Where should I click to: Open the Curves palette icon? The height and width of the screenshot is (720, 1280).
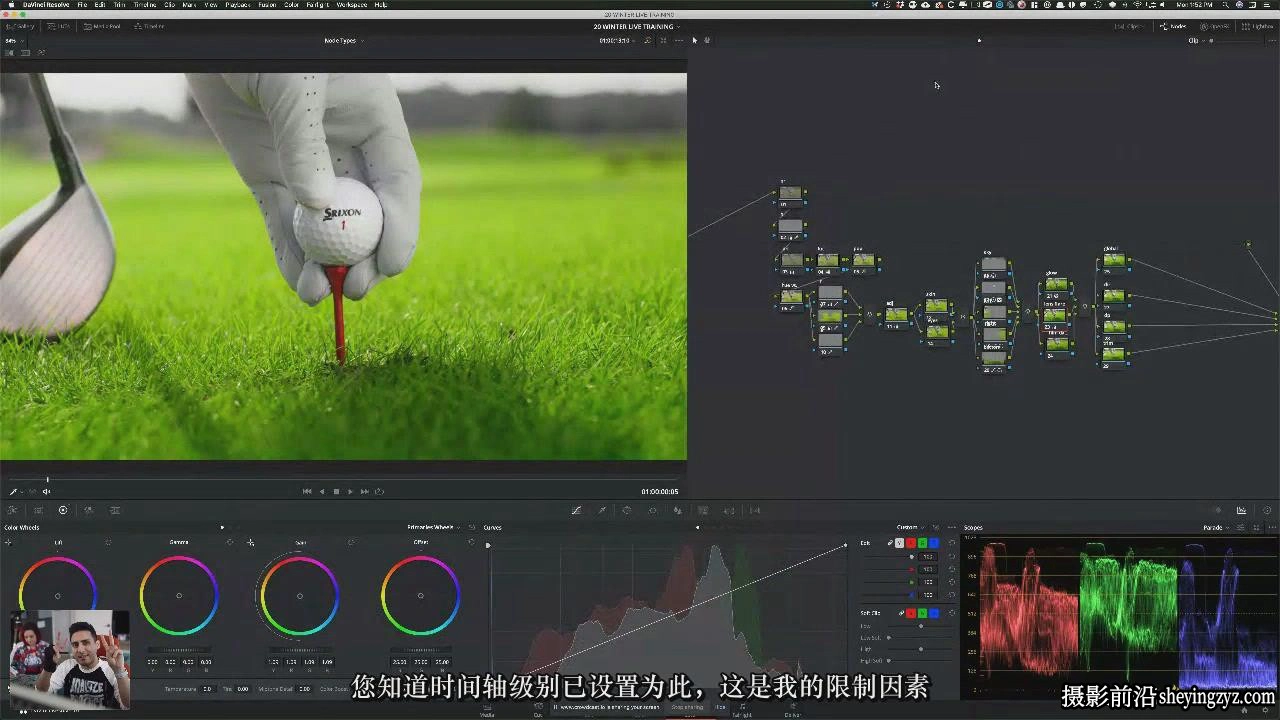click(576, 510)
